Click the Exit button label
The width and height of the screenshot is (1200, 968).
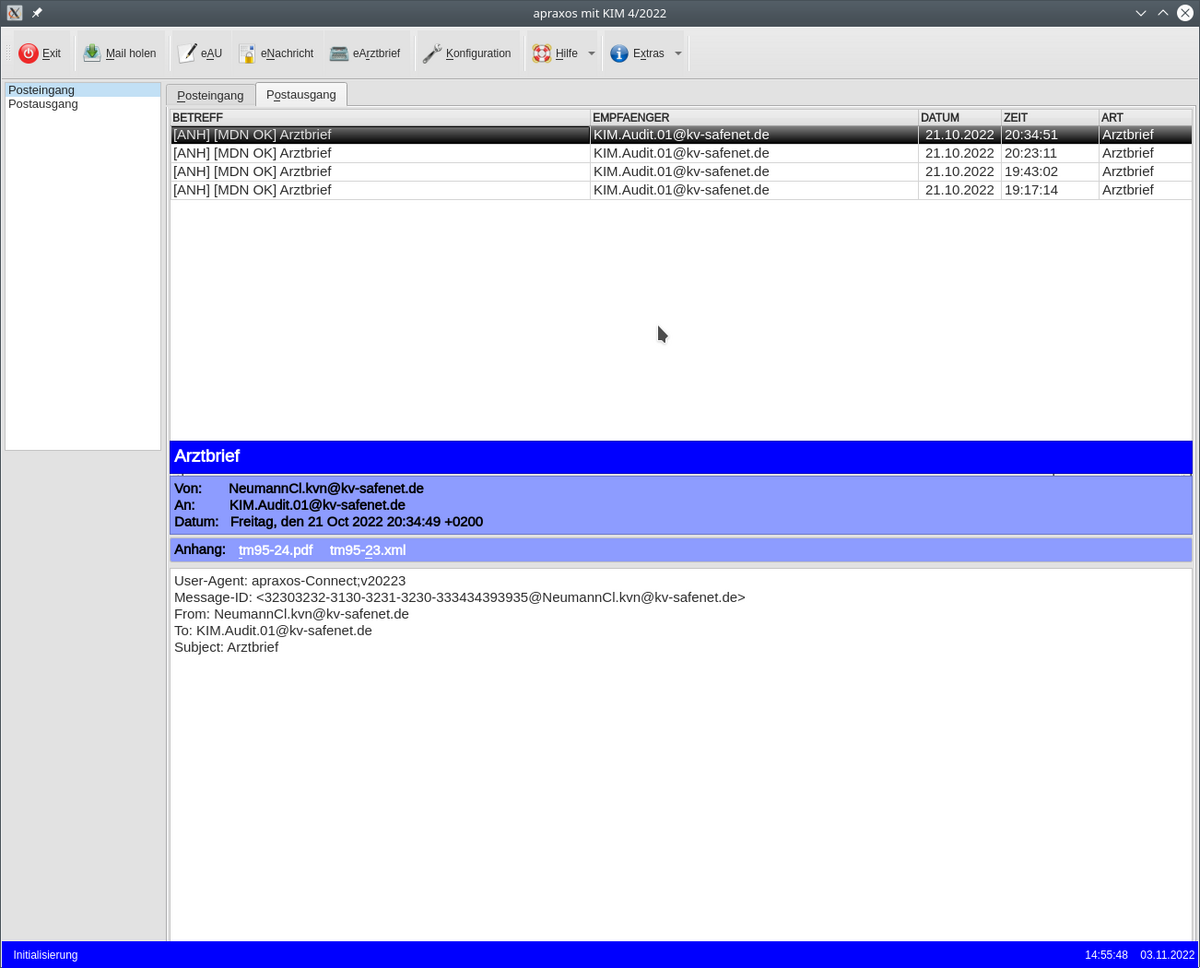pyautogui.click(x=51, y=53)
